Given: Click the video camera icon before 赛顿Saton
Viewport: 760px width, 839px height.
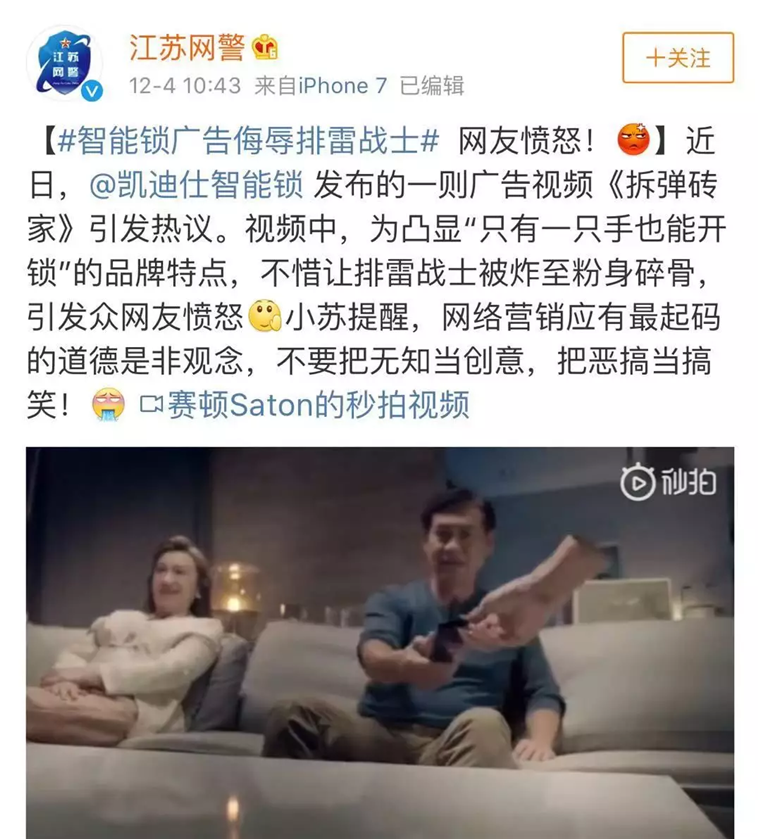Looking at the screenshot, I should pos(151,404).
